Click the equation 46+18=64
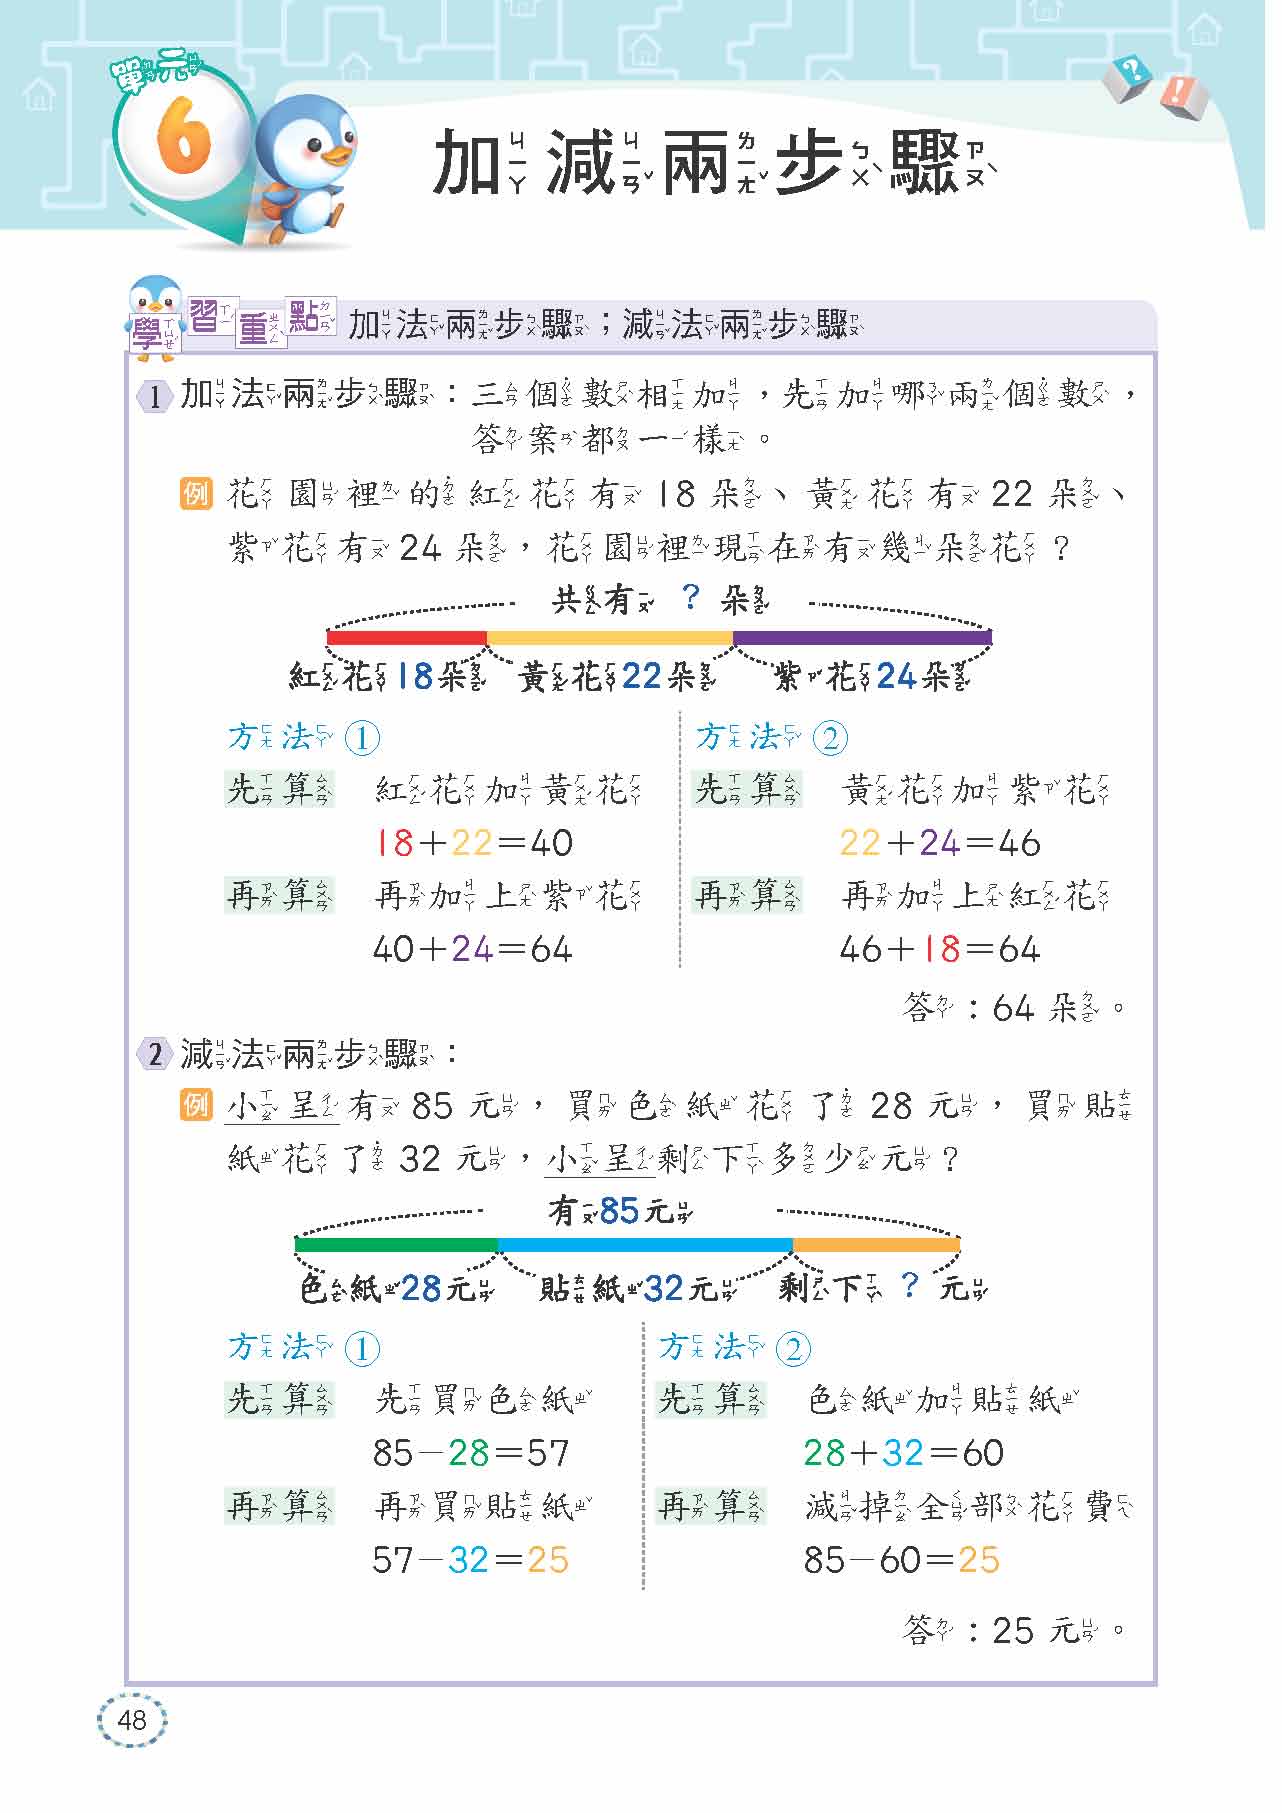The image size is (1282, 1813). [940, 949]
